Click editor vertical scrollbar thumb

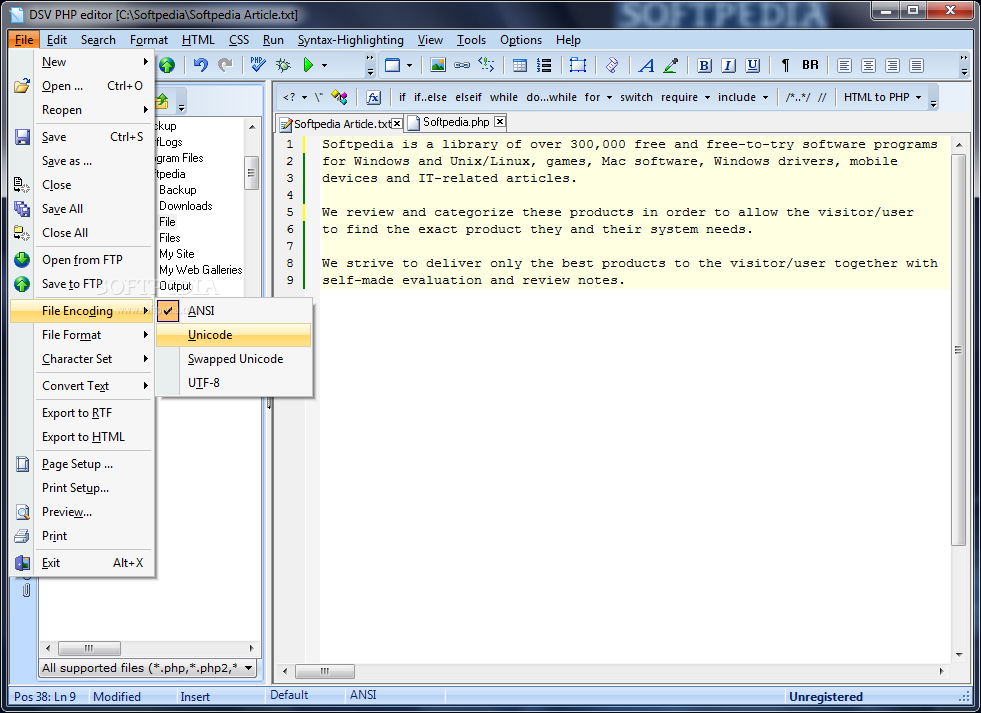pos(958,350)
